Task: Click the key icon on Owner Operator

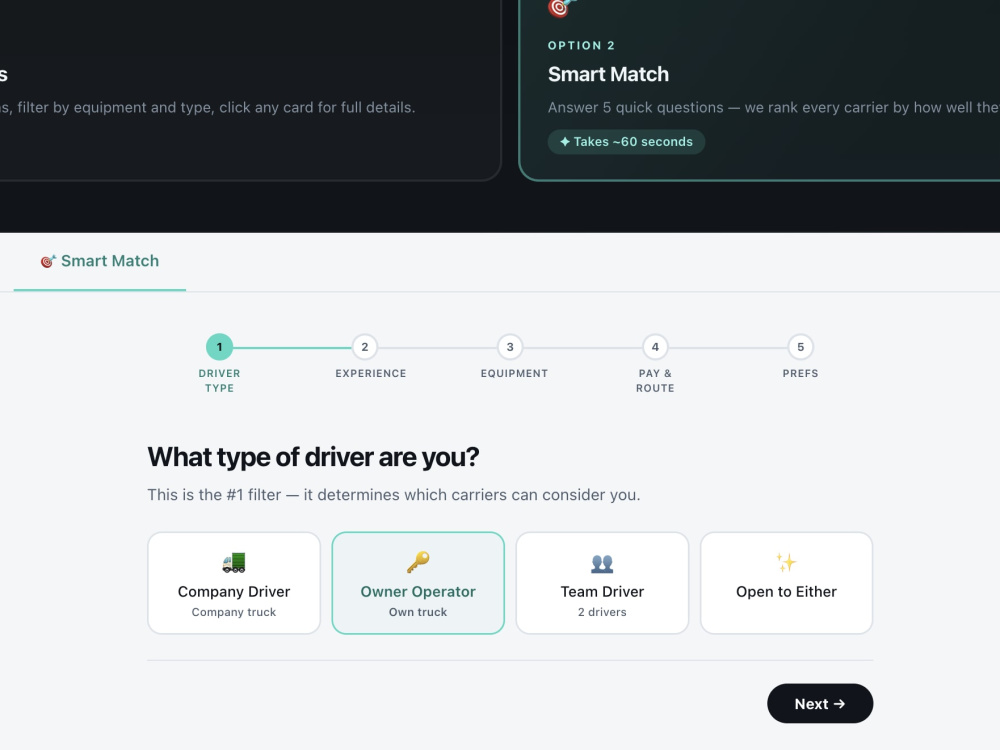Action: coord(418,562)
